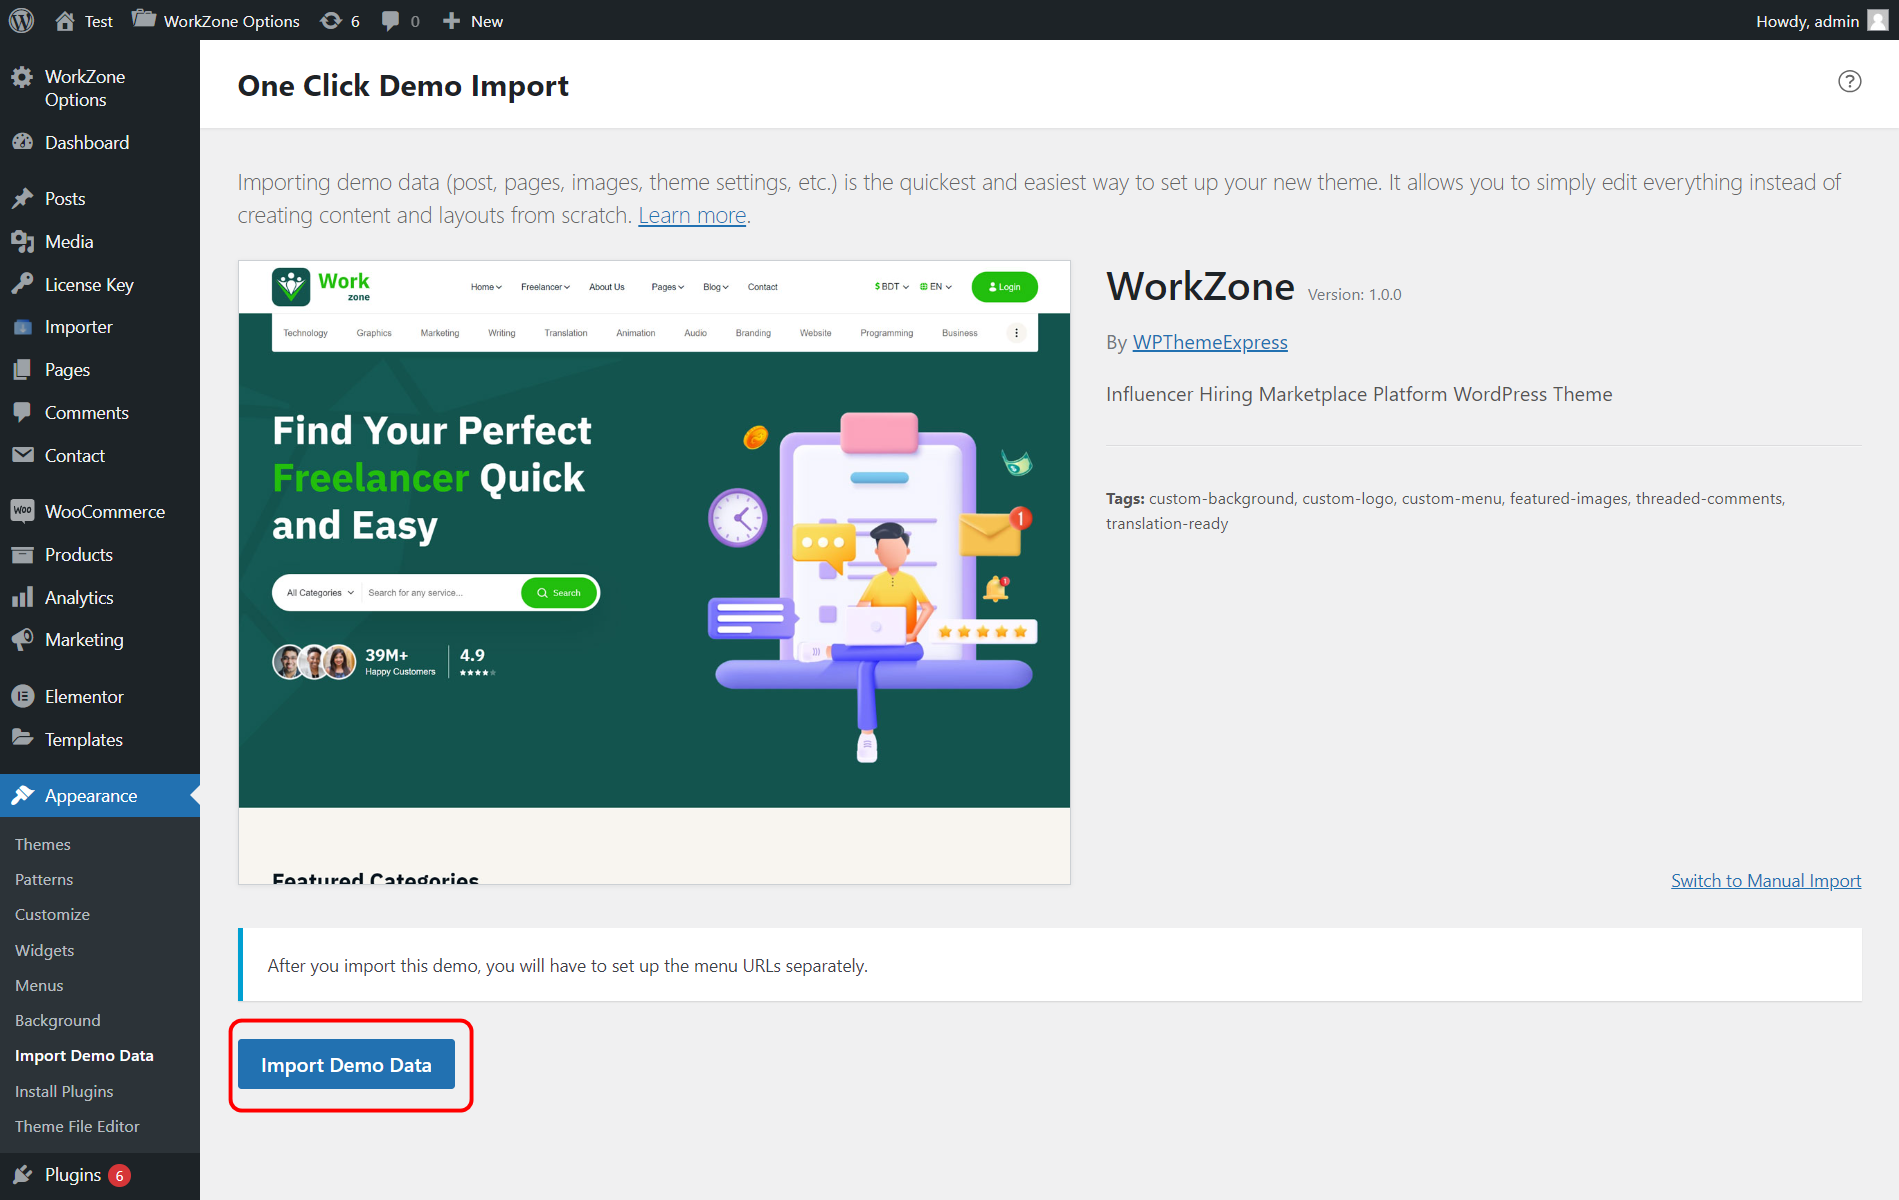Expand the Freelancer dropdown in preview nav
Viewport: 1899px width, 1200px height.
coord(545,287)
